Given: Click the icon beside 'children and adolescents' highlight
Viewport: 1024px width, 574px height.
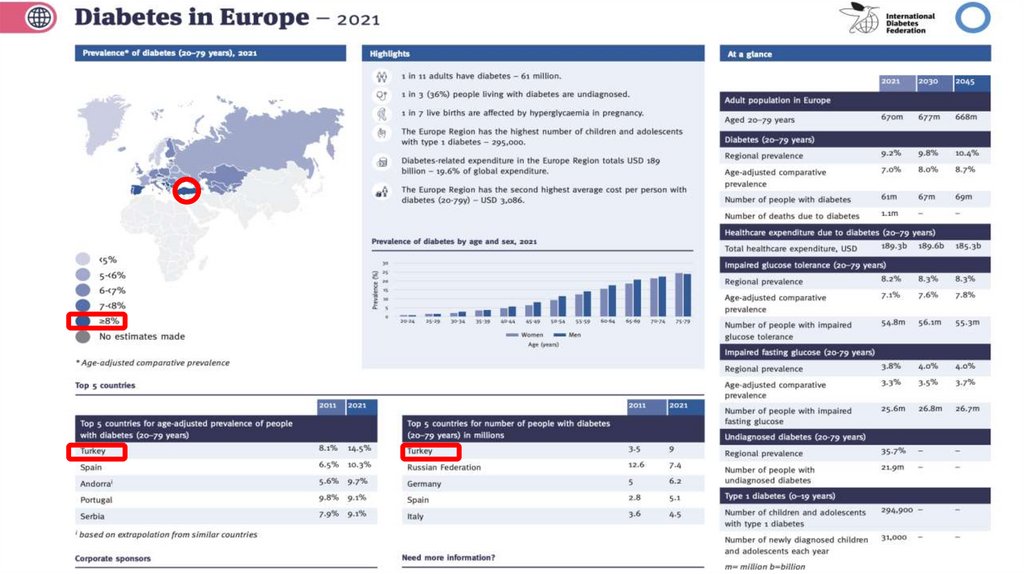Looking at the screenshot, I should pyautogui.click(x=381, y=133).
